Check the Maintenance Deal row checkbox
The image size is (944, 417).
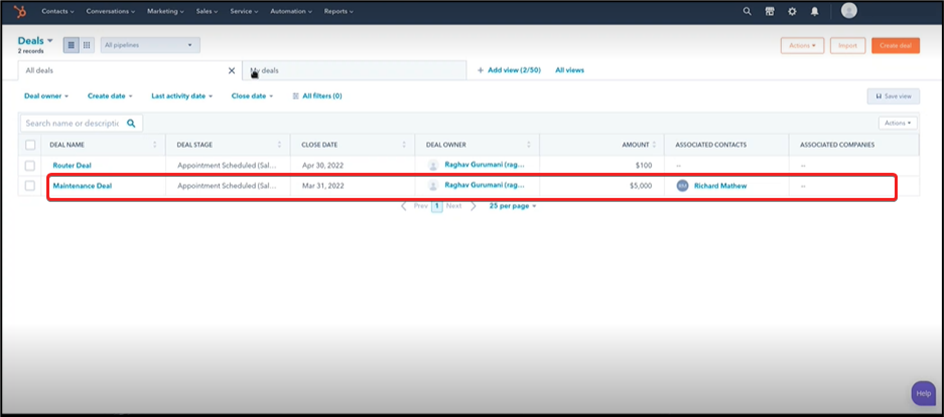(30, 186)
